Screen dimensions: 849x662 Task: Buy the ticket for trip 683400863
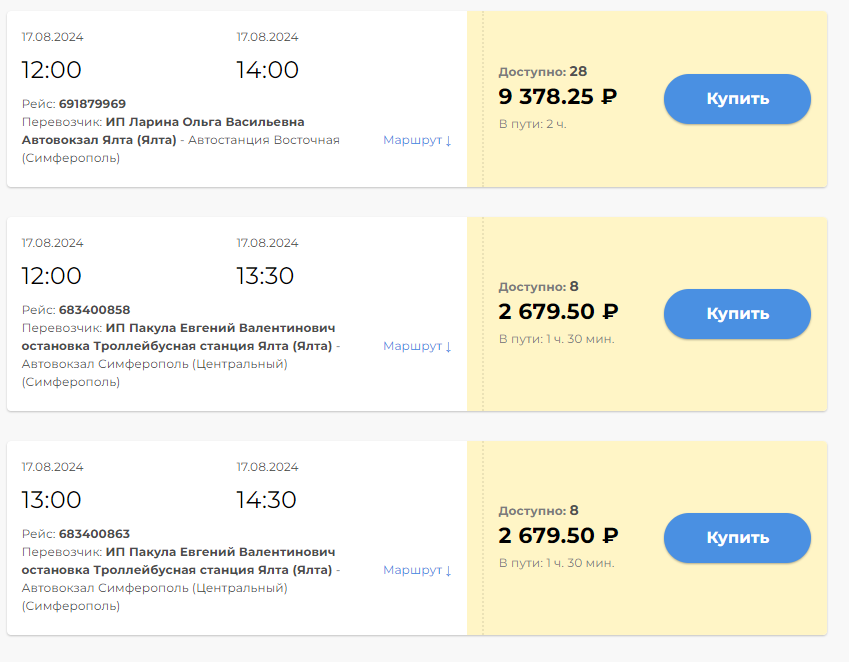click(737, 538)
